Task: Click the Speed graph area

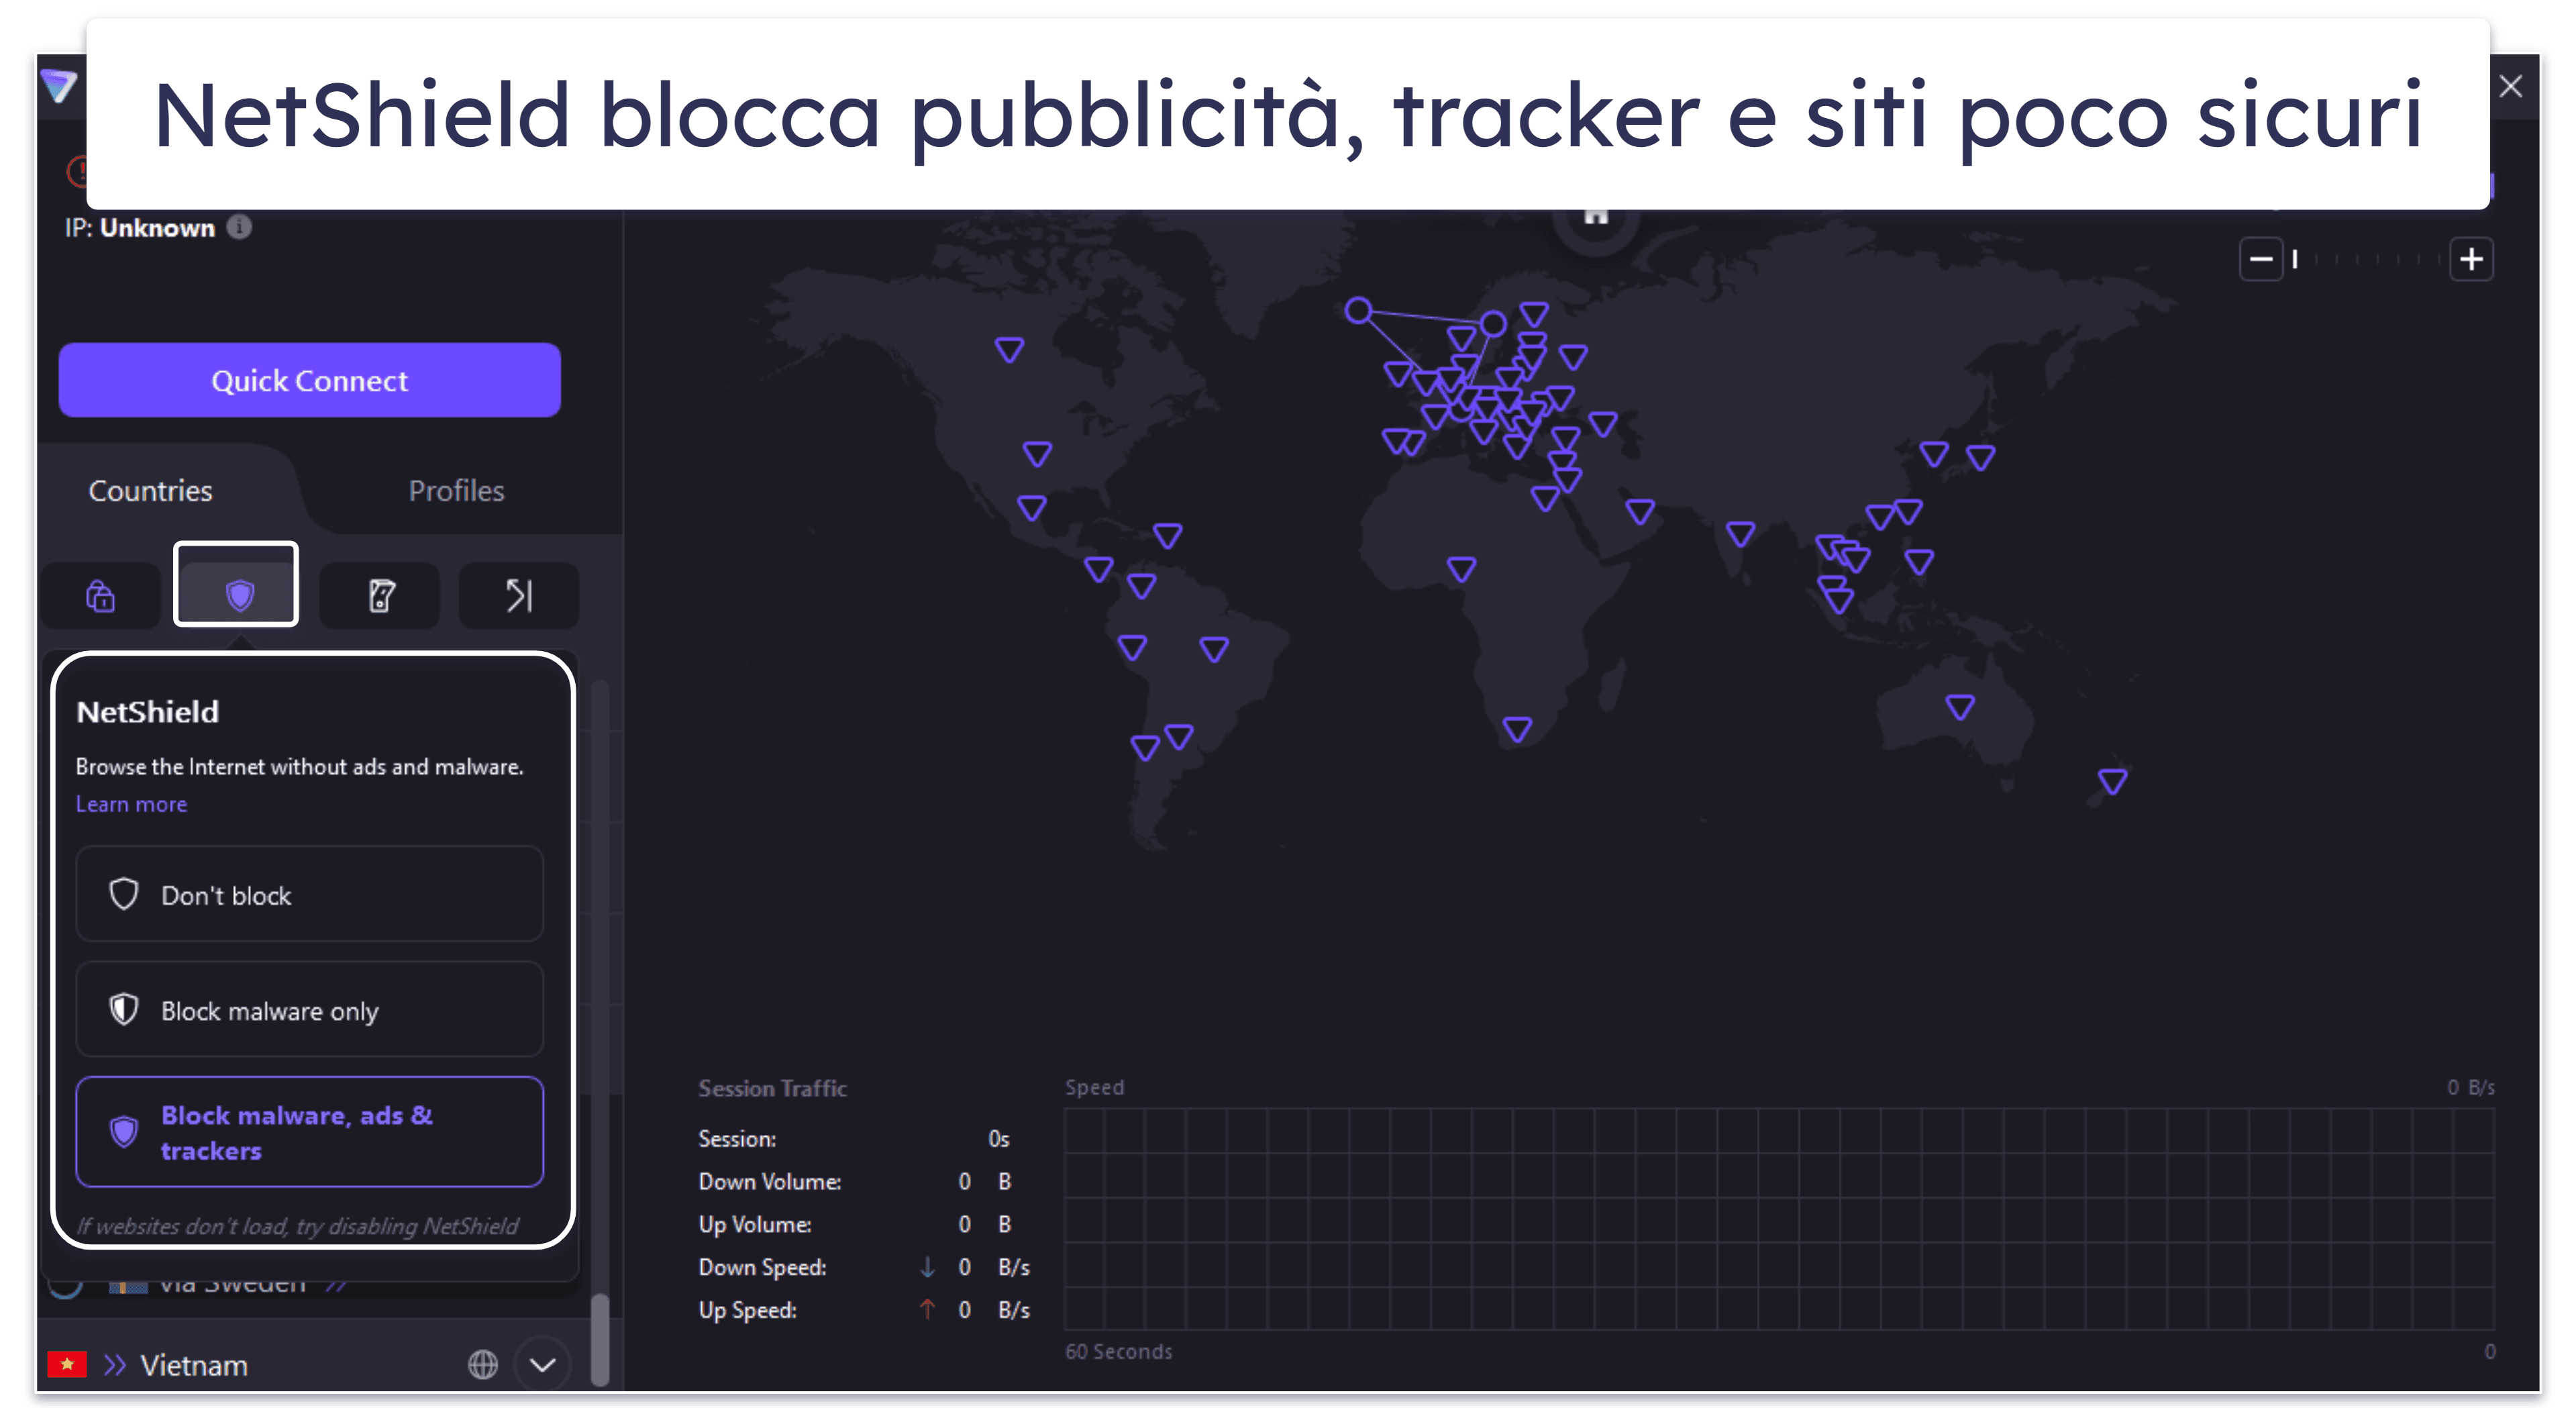Action: coord(1779,1218)
